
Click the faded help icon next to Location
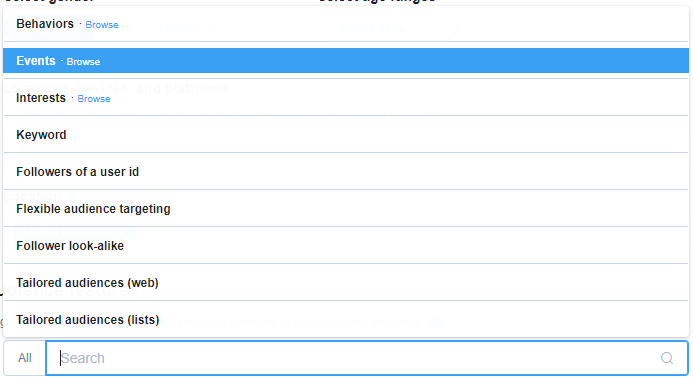click(x=76, y=196)
